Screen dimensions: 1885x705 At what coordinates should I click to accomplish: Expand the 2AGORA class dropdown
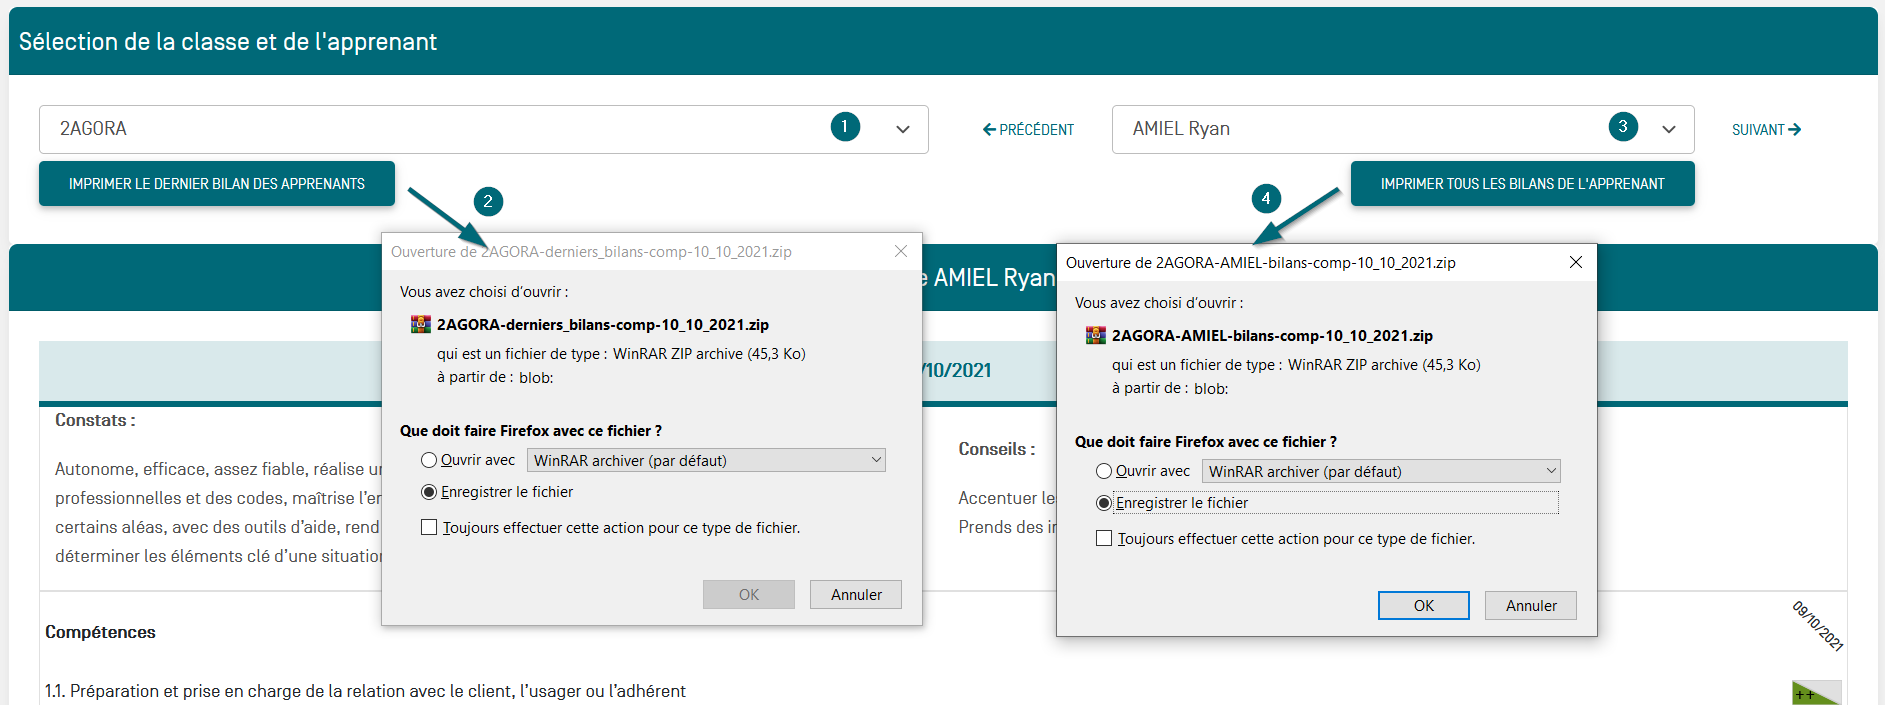[x=903, y=129]
